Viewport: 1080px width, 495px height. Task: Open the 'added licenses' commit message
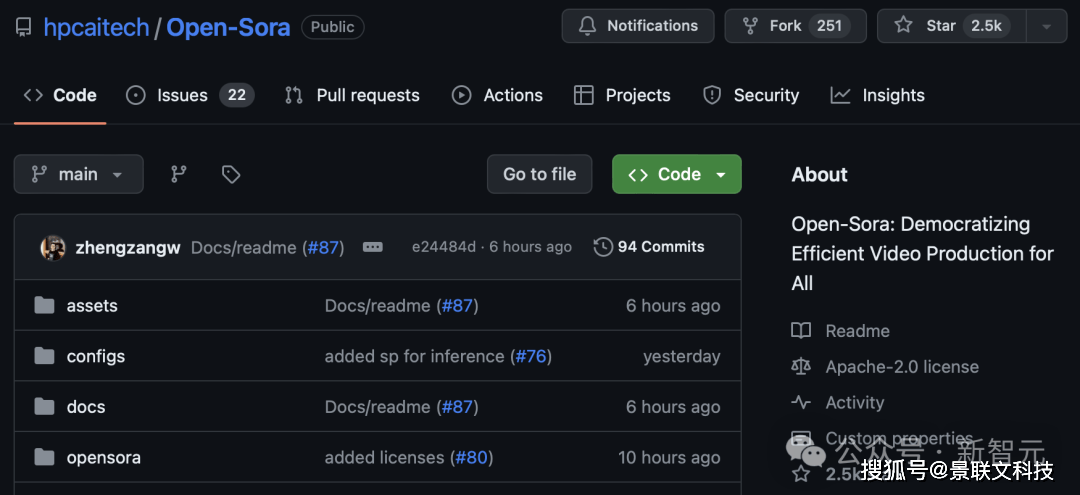click(x=384, y=458)
